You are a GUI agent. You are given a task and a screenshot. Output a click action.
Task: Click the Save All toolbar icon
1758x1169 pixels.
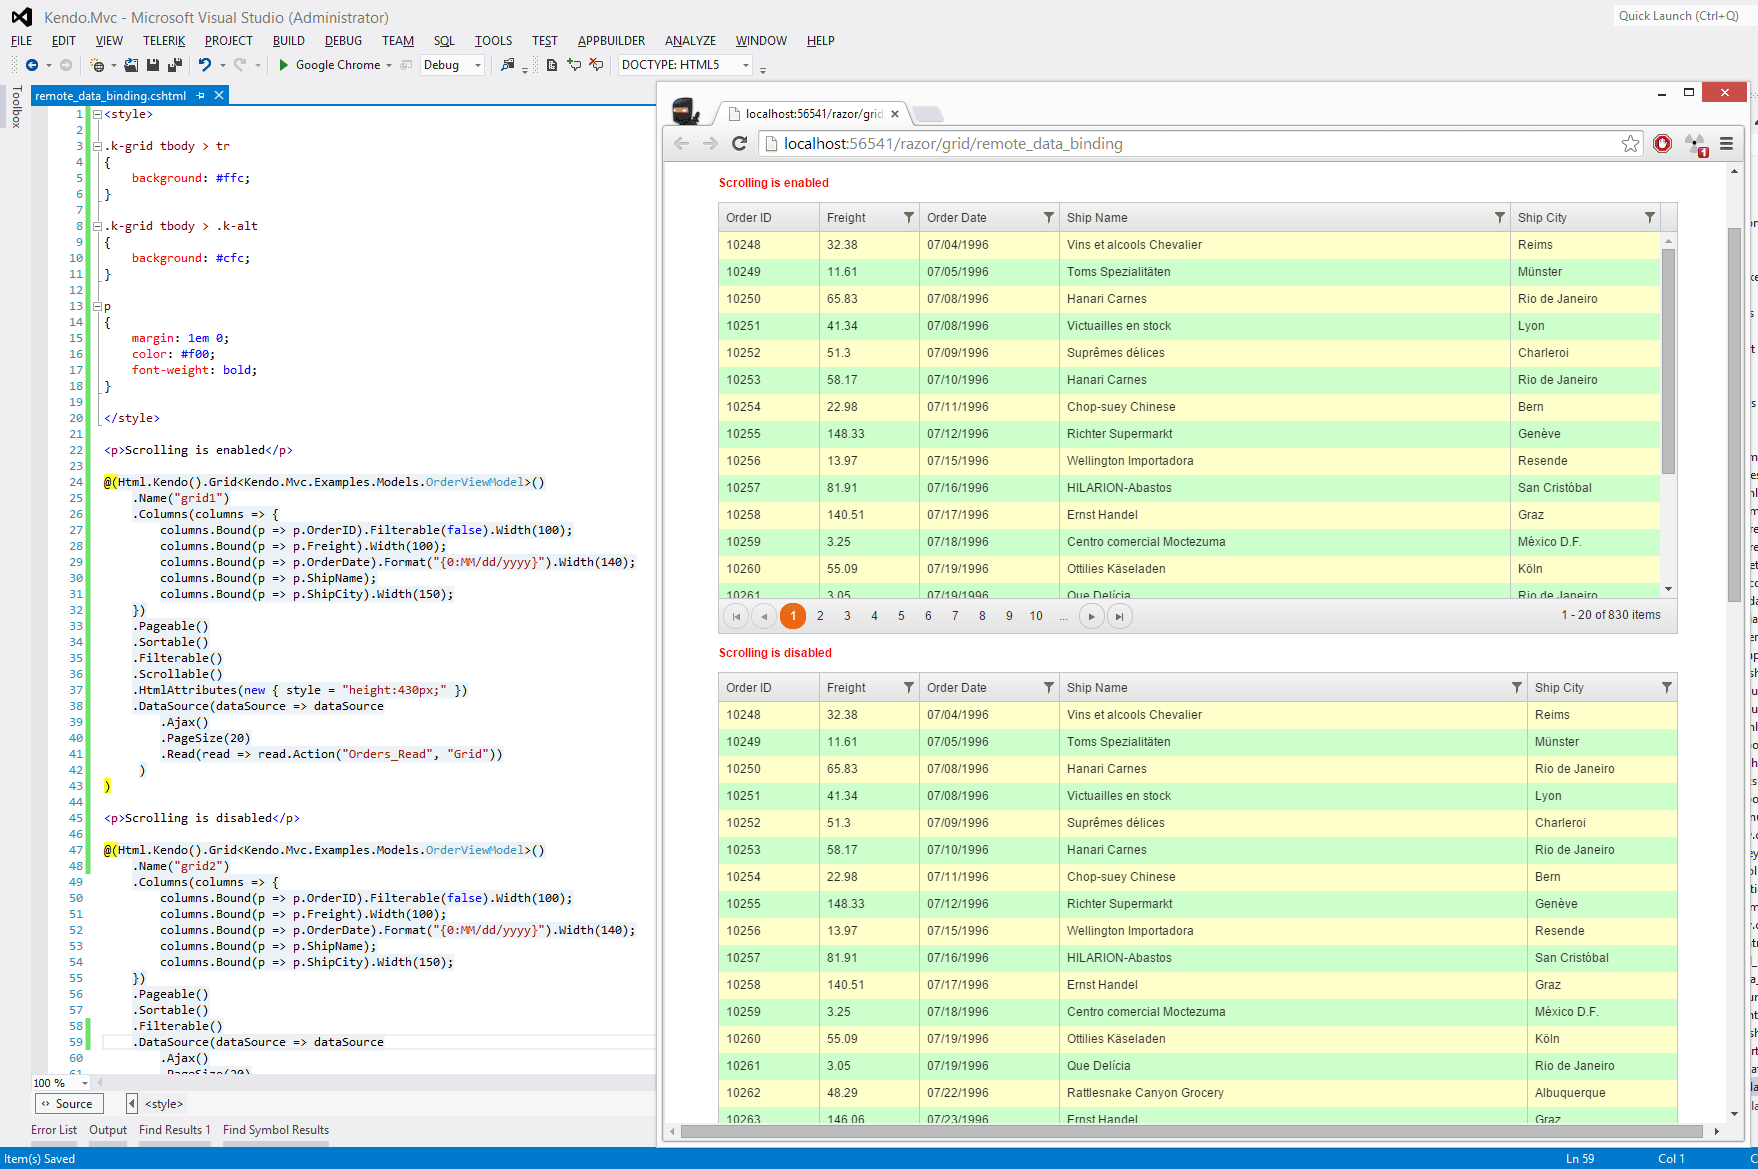click(174, 65)
